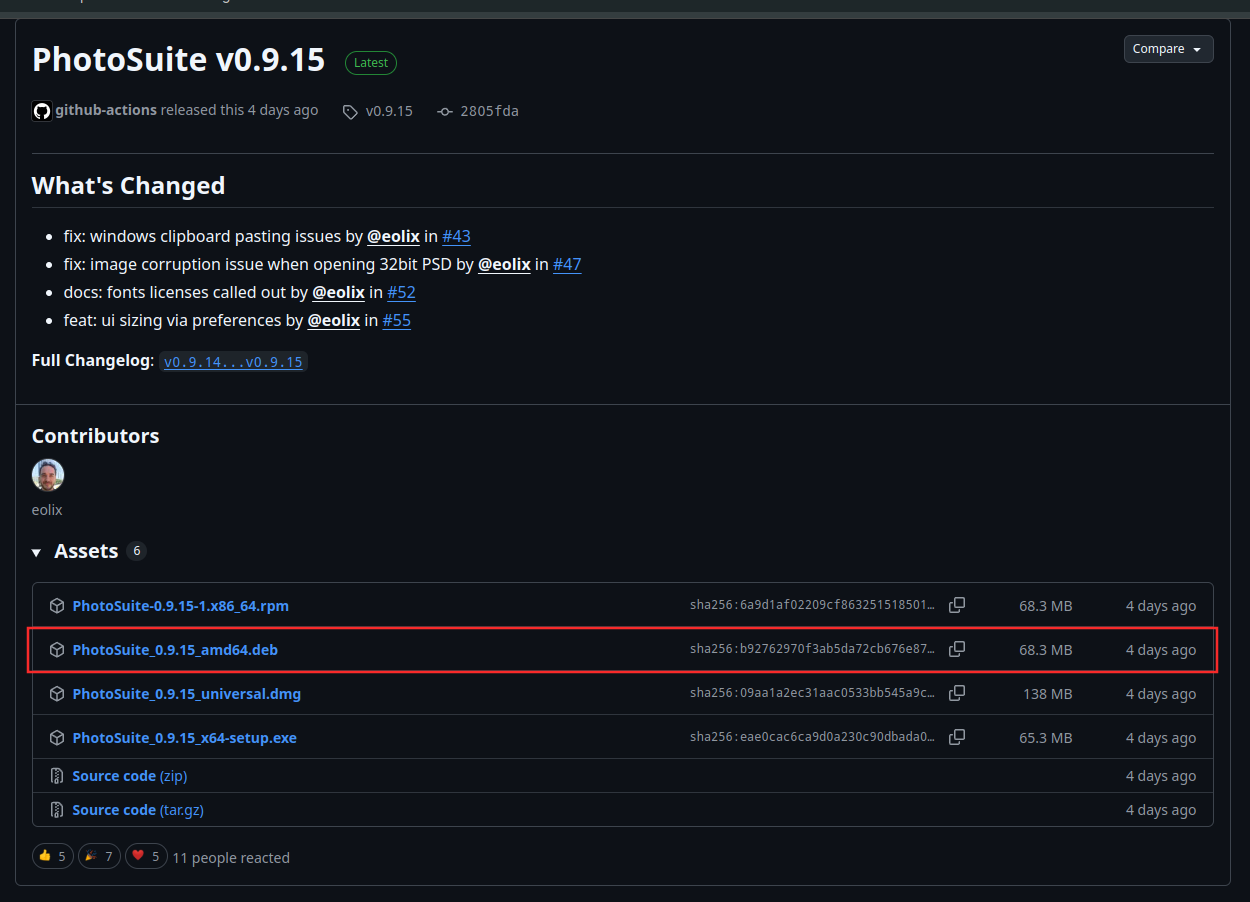Click @eolix on the clipboard pasting fix line

[x=393, y=237]
